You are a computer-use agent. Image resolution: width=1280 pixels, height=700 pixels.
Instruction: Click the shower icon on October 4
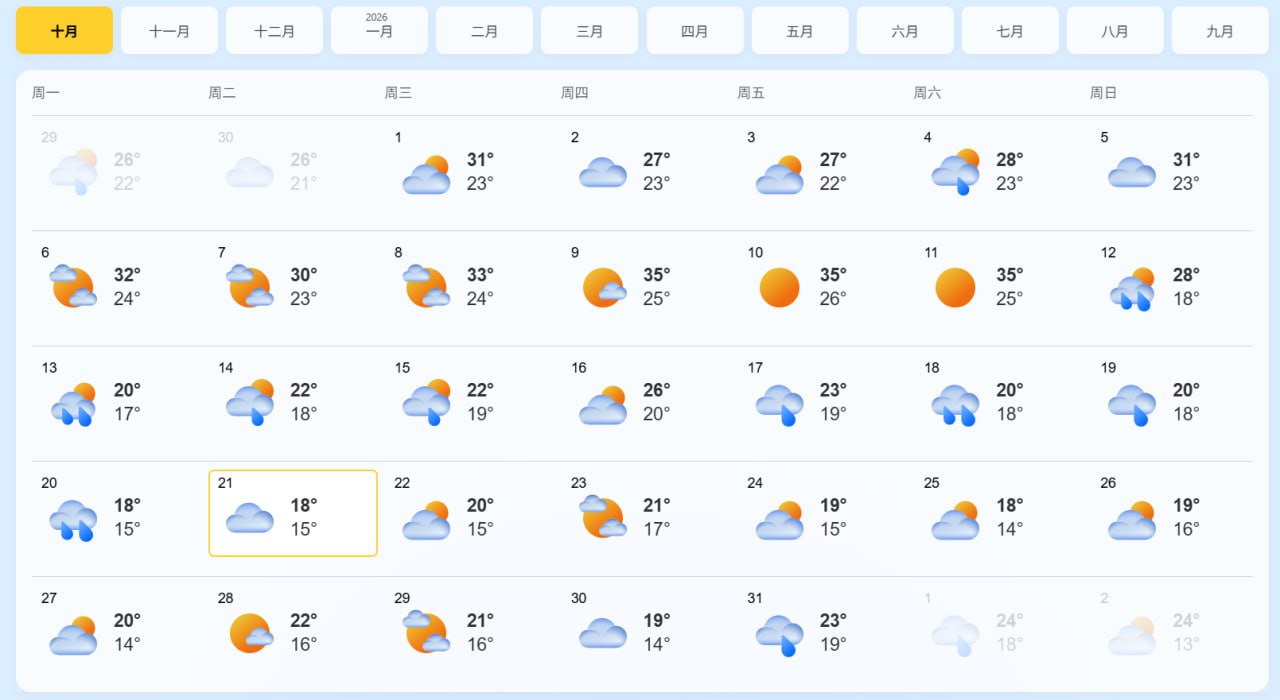(955, 172)
